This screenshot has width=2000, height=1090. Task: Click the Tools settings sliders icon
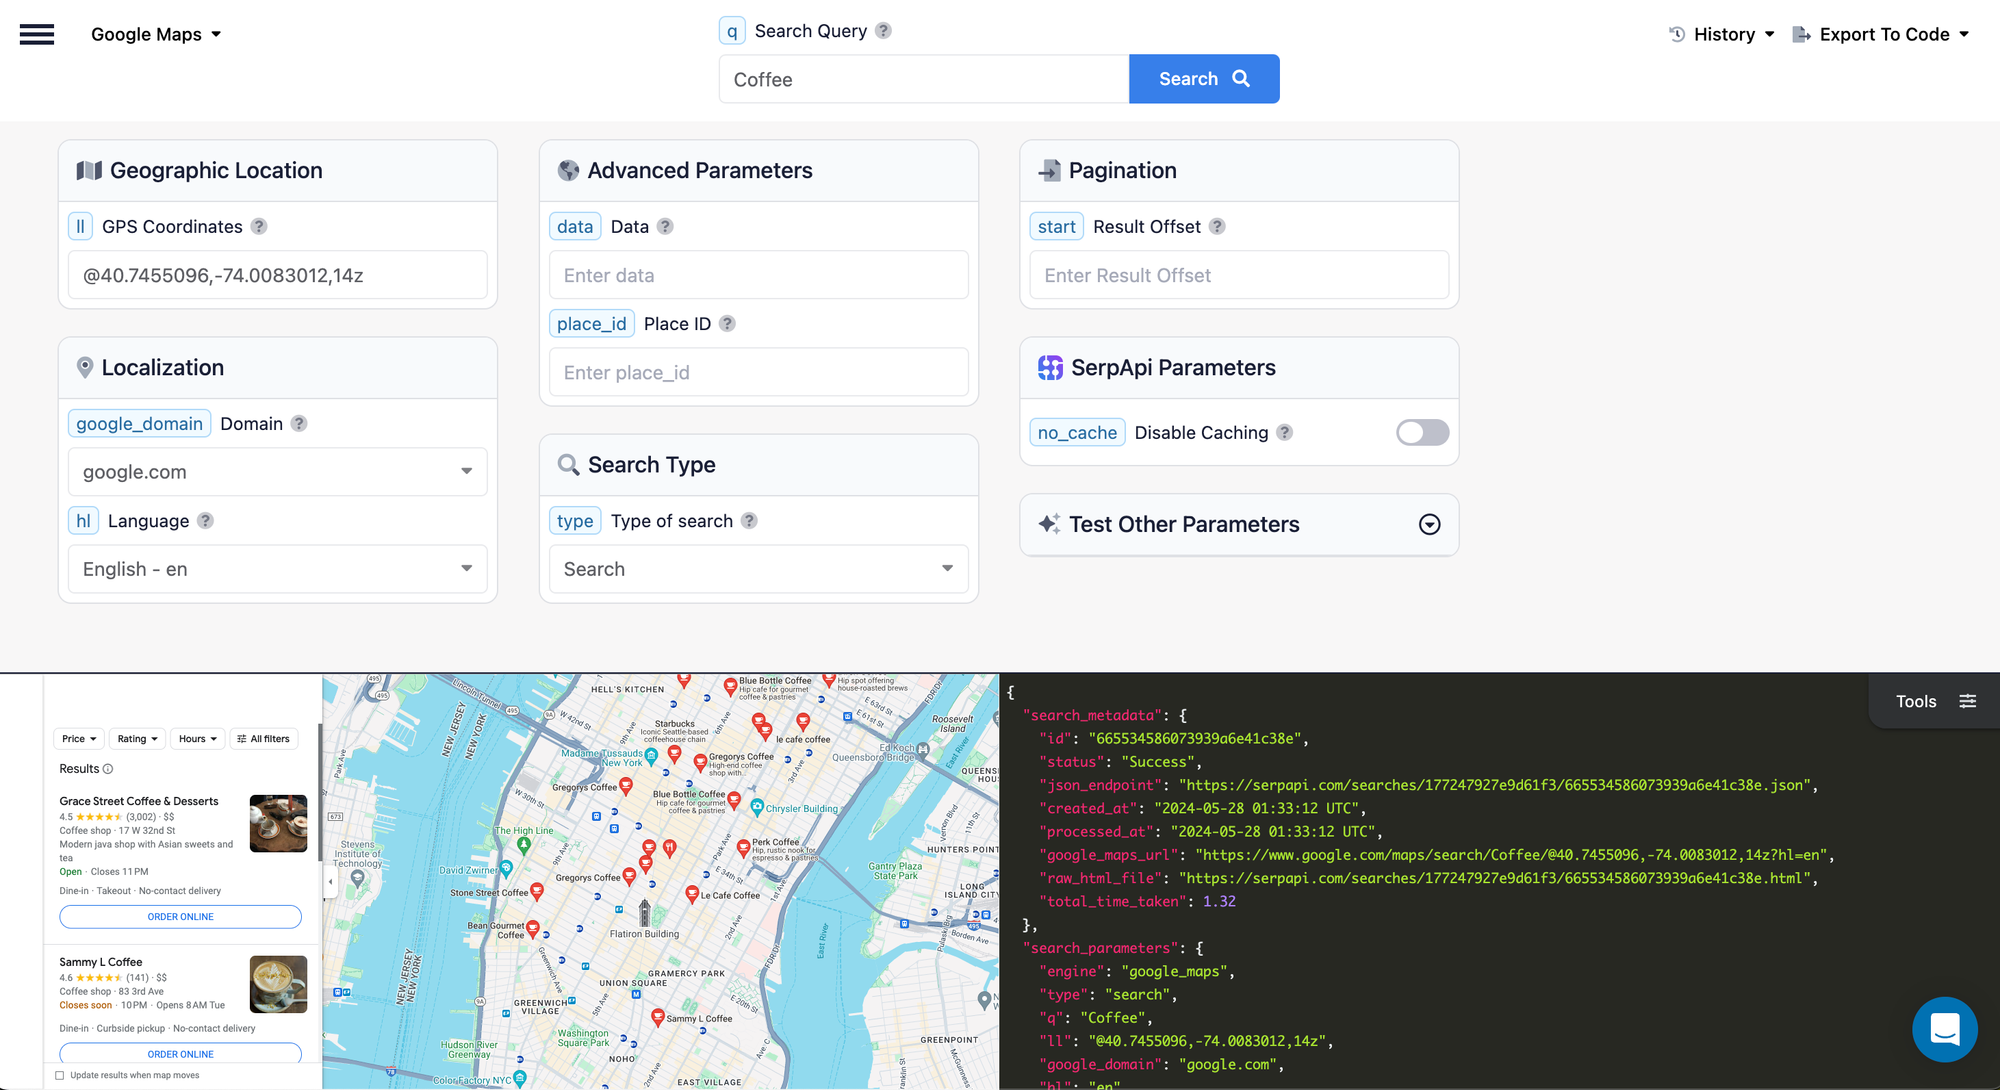pyautogui.click(x=1967, y=701)
